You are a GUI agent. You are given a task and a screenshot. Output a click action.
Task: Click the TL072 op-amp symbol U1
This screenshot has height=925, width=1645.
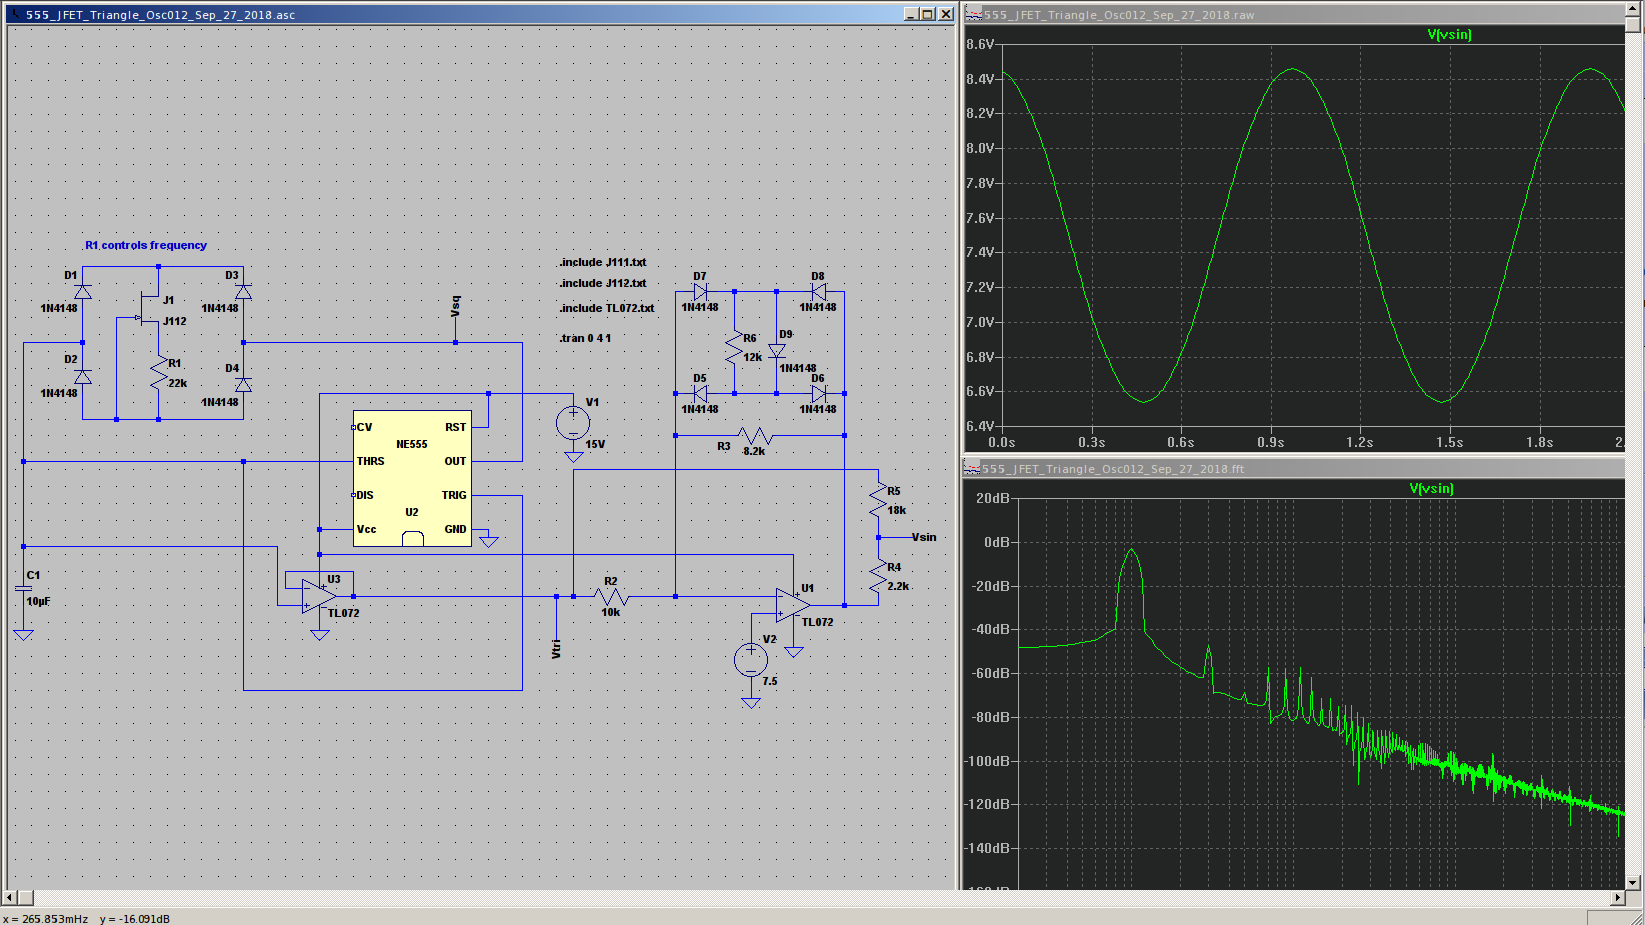click(x=793, y=605)
